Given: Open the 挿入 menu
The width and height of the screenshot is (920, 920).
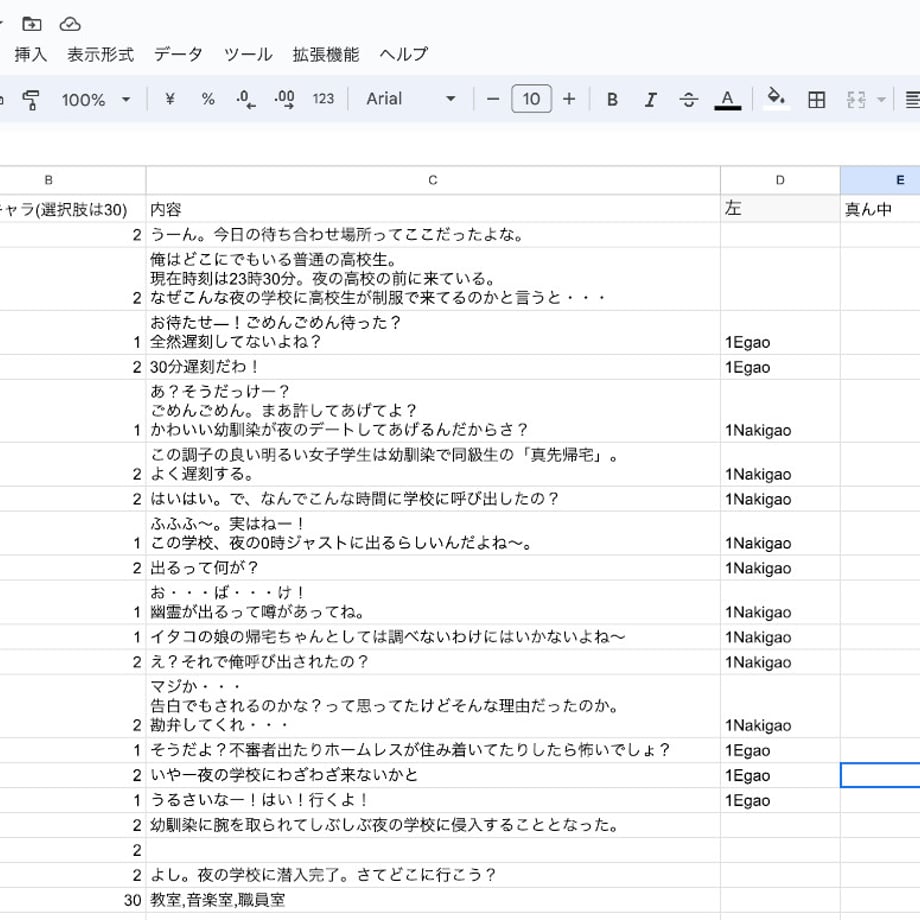Looking at the screenshot, I should [31, 55].
